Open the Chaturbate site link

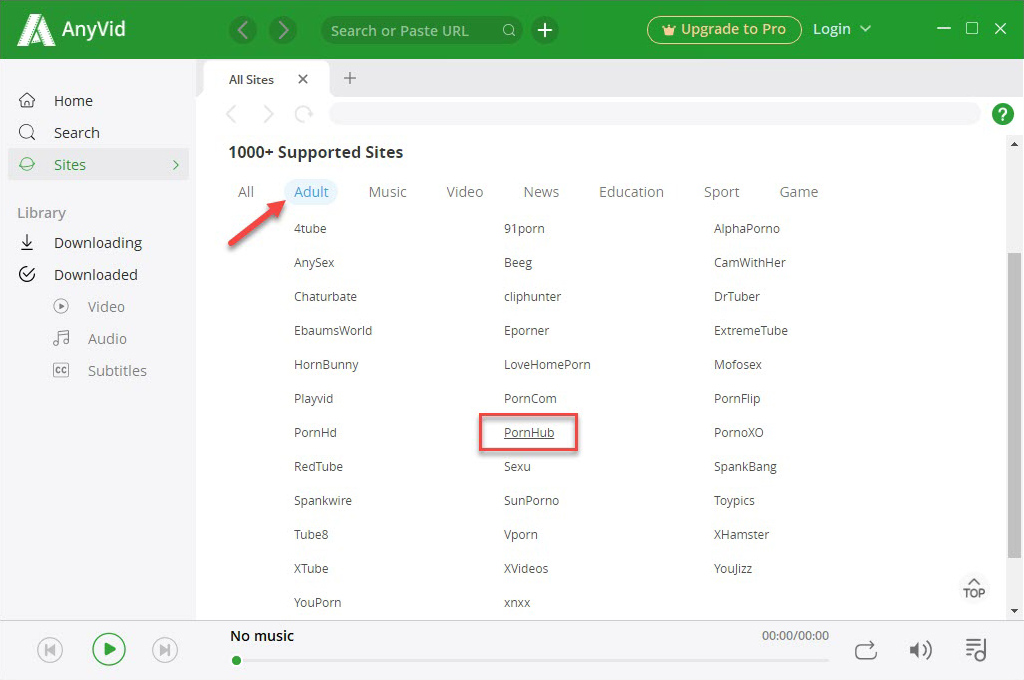[325, 297]
